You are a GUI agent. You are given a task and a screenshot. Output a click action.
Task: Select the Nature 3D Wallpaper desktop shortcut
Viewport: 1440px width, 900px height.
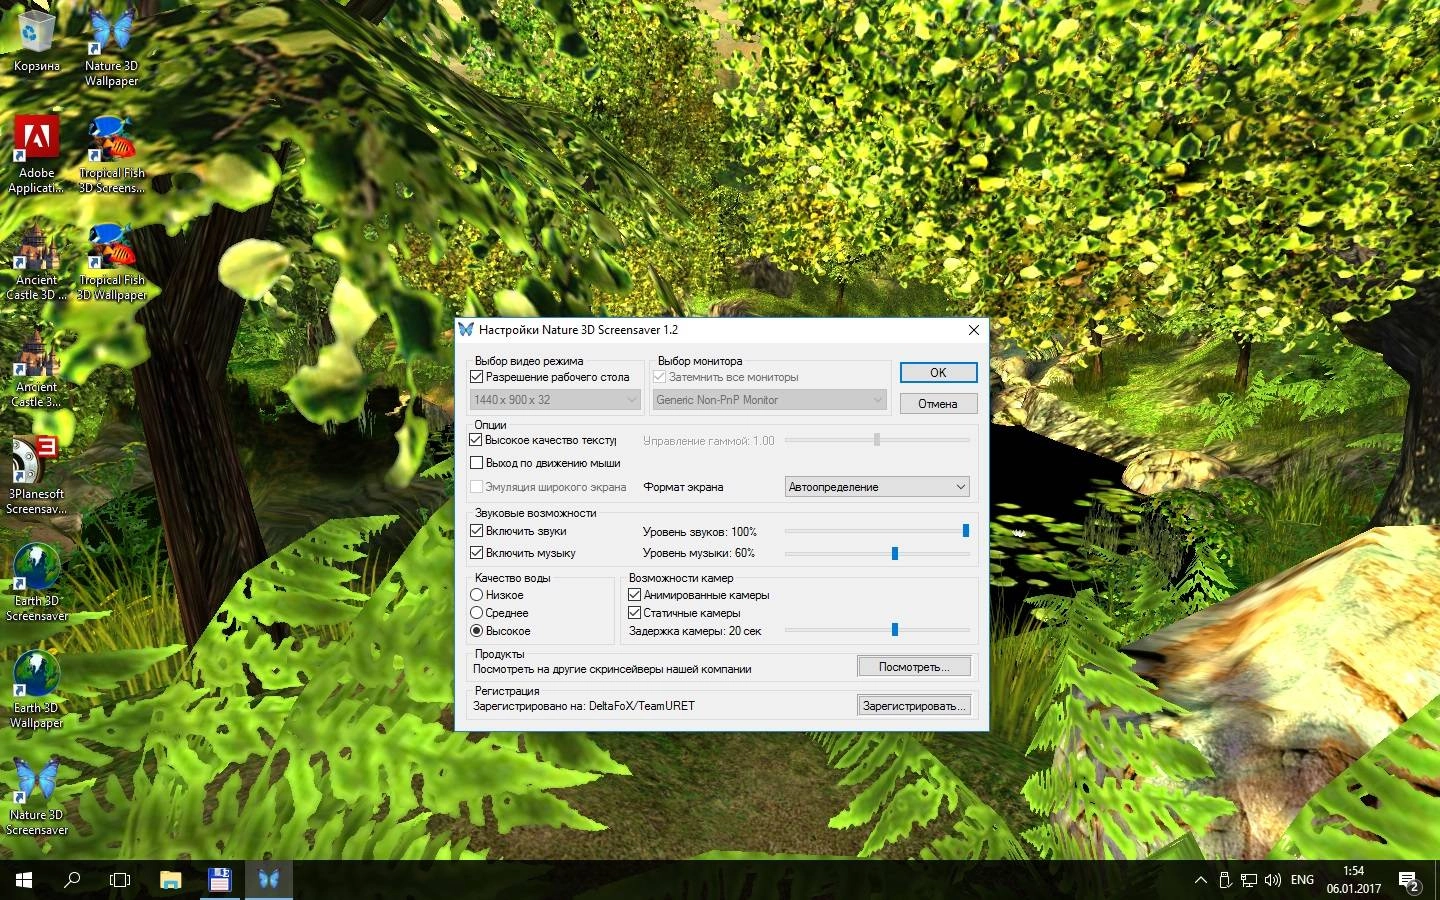coord(111,47)
